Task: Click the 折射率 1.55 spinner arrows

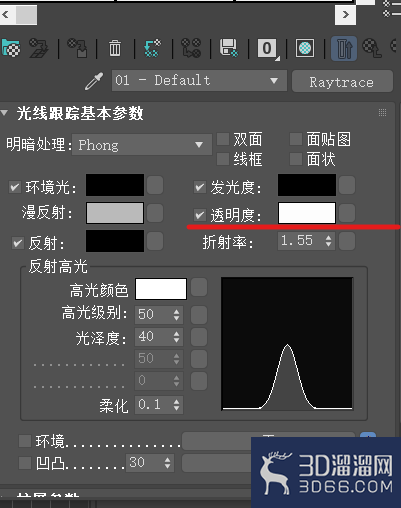Action: click(328, 241)
